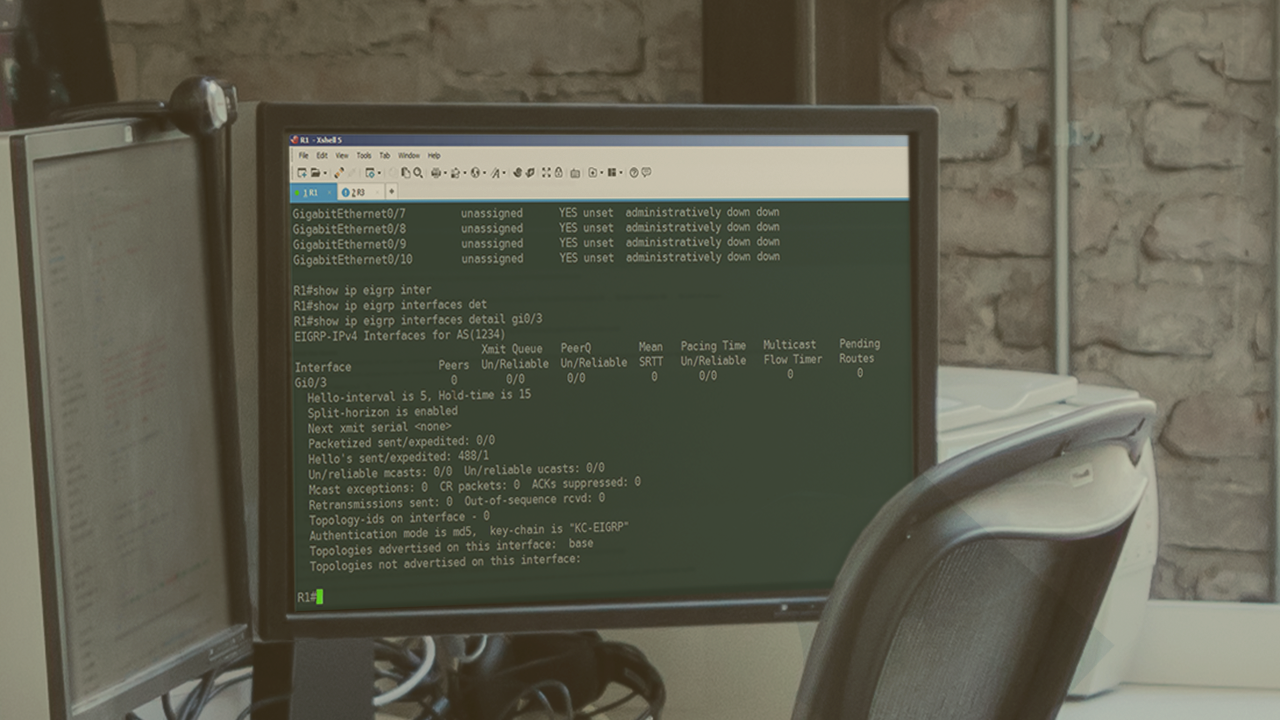This screenshot has width=1280, height=720.
Task: Expand the layout arrangement dropdown arrow
Action: (x=621, y=173)
